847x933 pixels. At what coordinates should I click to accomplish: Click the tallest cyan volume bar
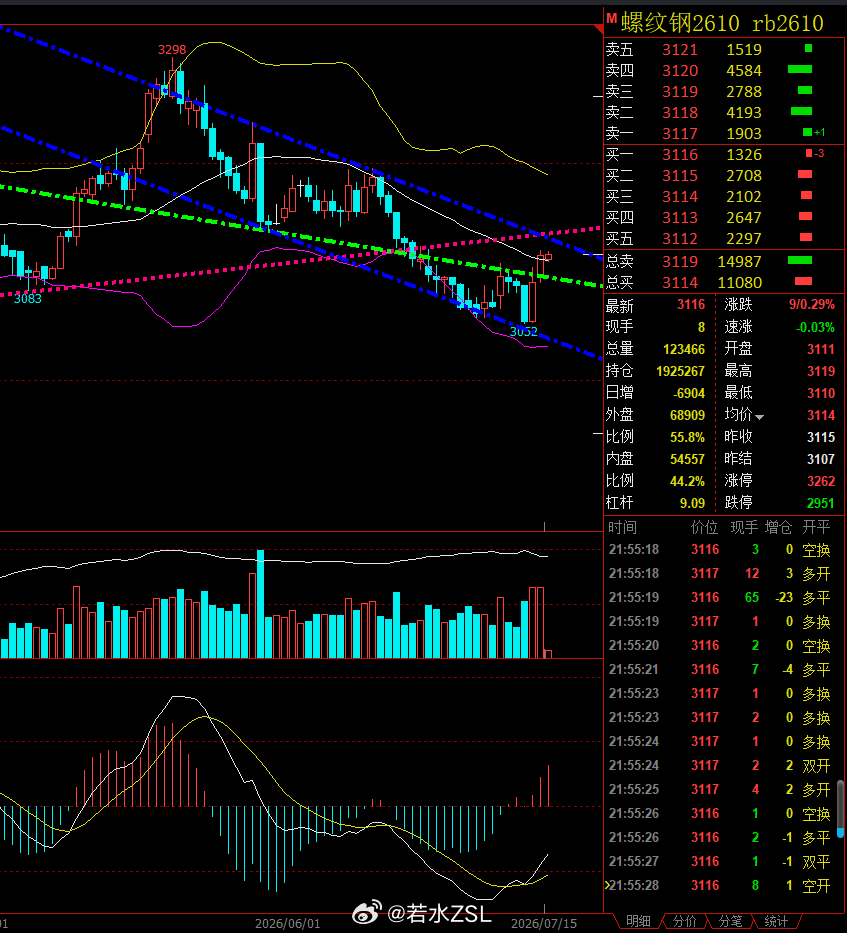coord(260,604)
